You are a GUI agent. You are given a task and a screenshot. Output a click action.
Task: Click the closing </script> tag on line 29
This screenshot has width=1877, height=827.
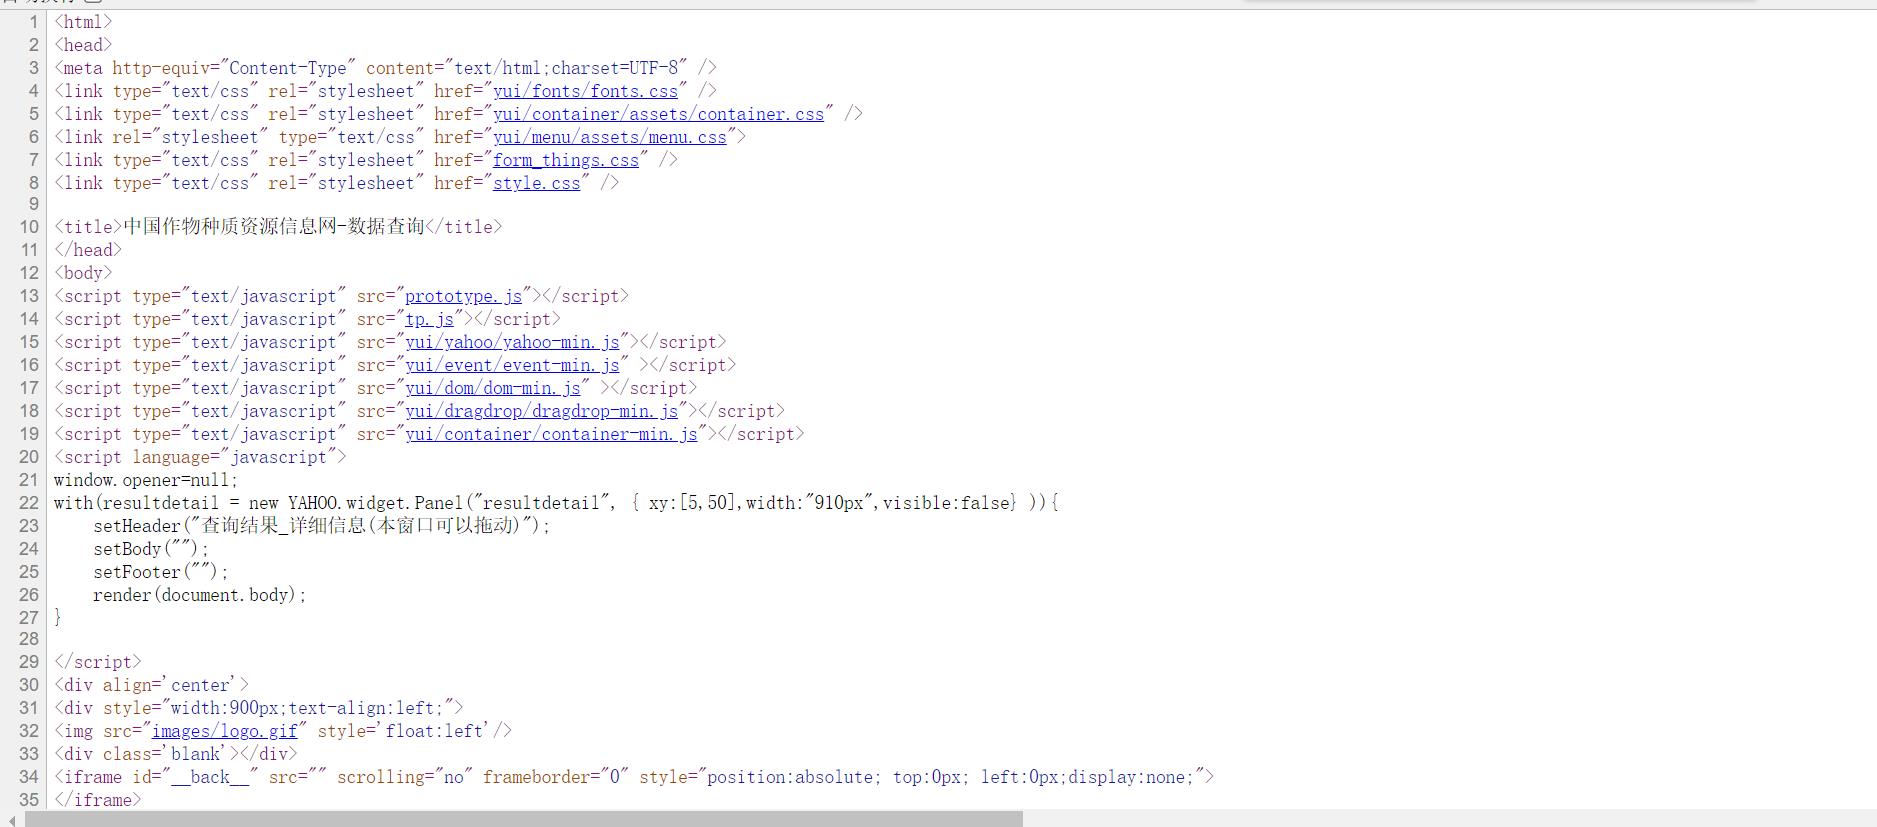pyautogui.click(x=97, y=662)
